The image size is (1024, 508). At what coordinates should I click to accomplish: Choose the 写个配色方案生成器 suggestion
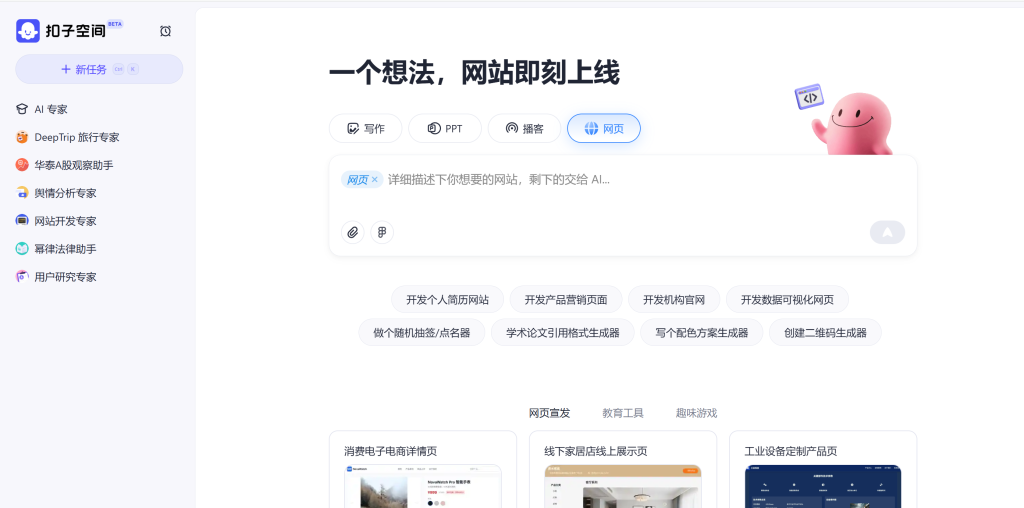702,332
